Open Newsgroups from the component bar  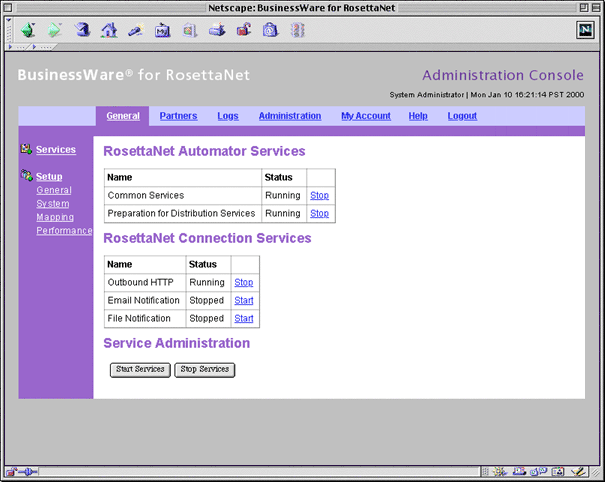538,472
